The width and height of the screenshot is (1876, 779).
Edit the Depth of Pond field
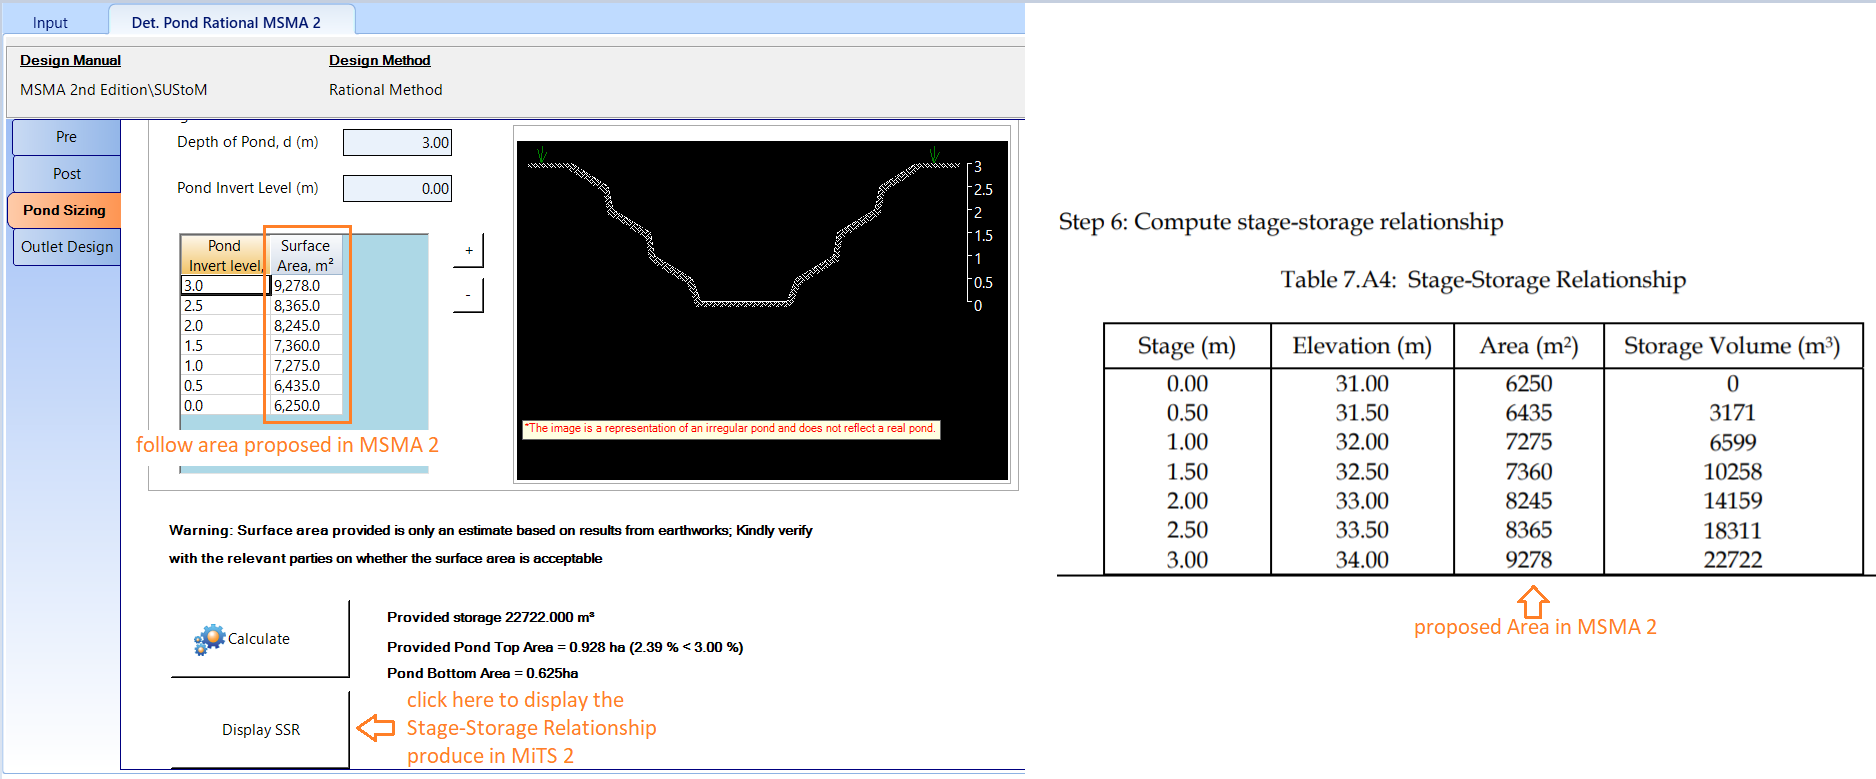pyautogui.click(x=397, y=143)
